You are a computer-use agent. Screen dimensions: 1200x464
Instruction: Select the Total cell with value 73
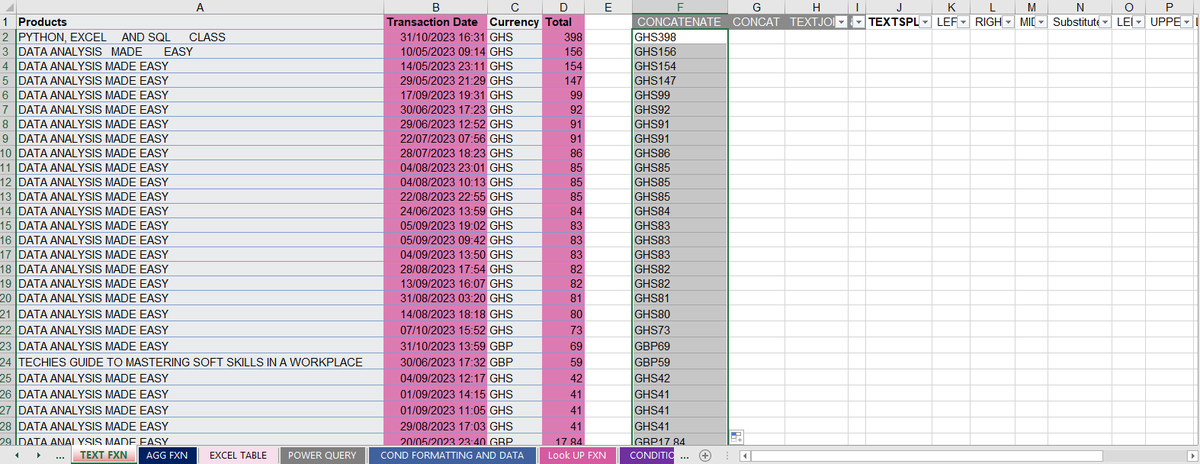pos(563,330)
